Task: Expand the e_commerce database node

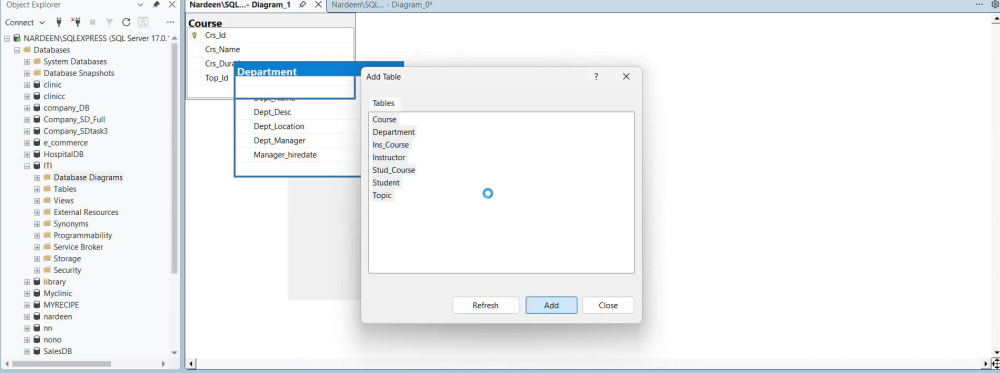Action: 27,143
